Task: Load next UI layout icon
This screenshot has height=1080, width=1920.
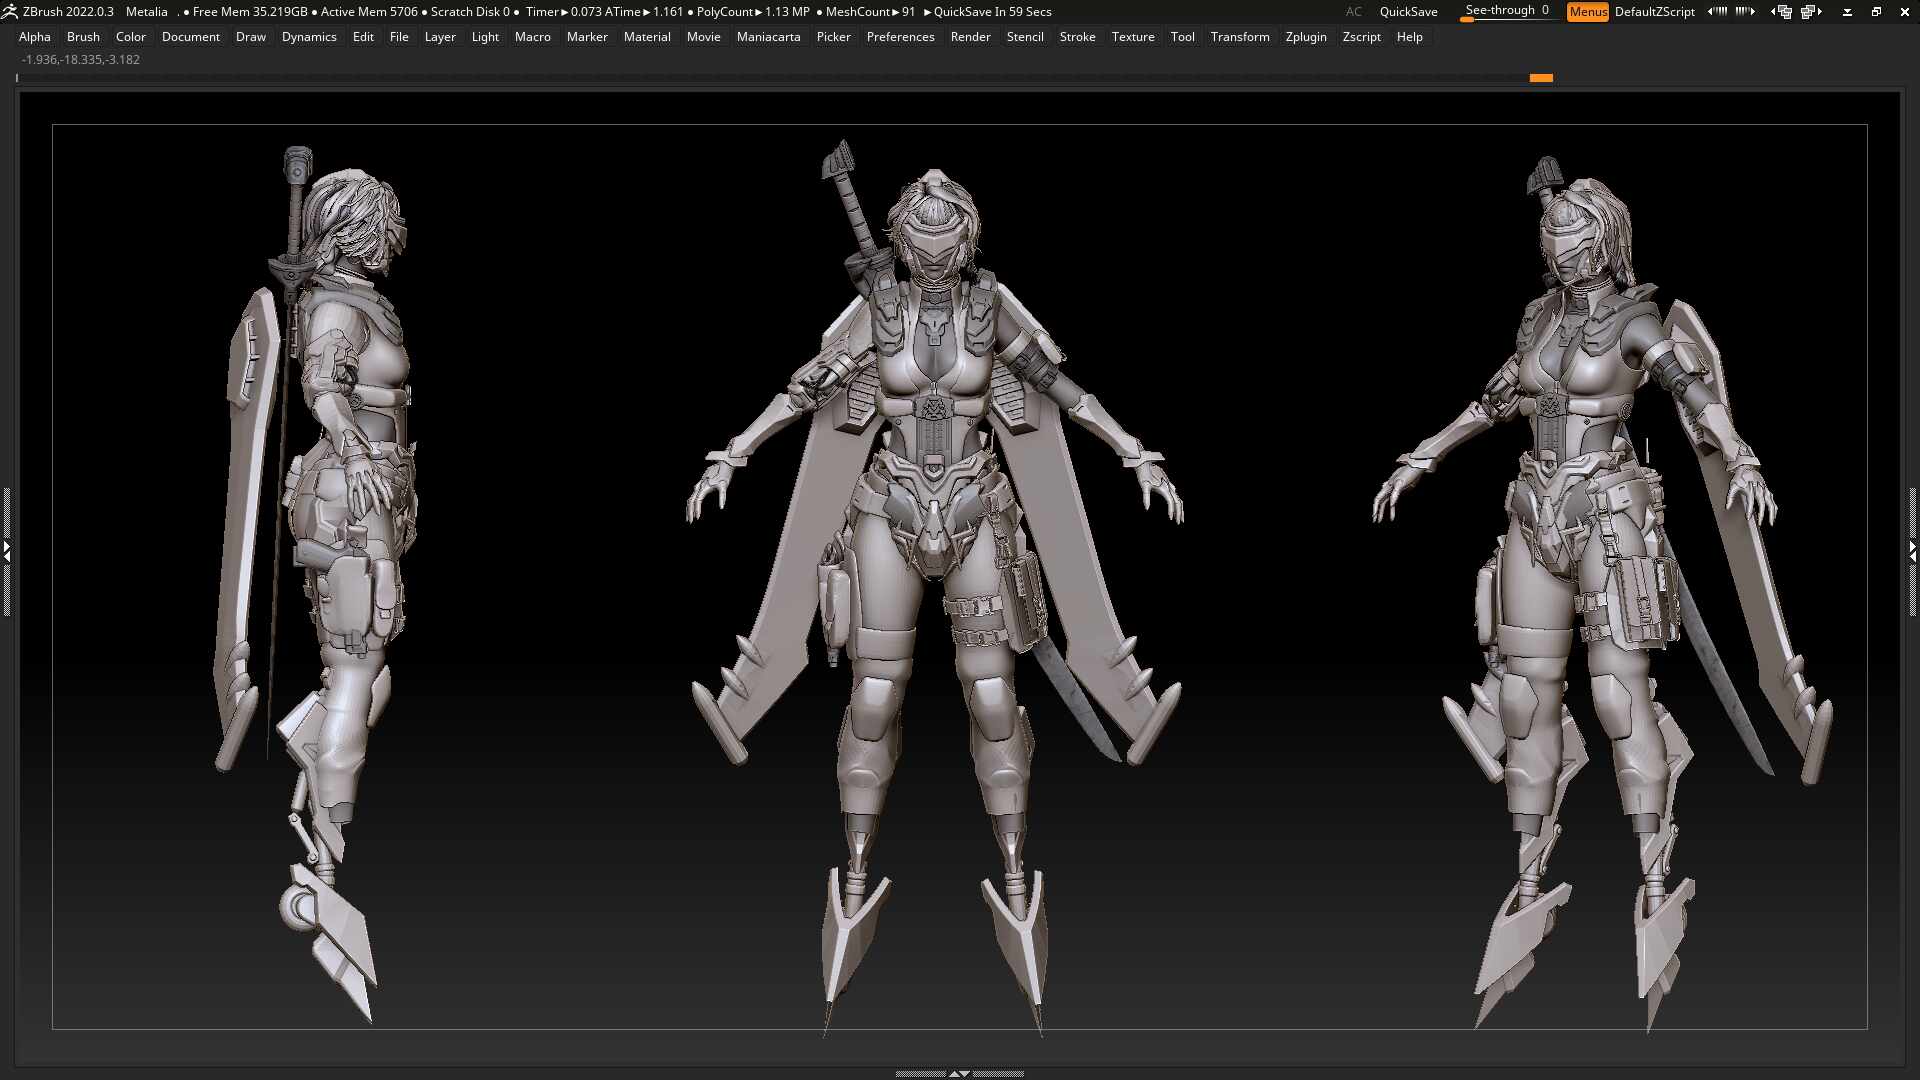Action: (1812, 12)
